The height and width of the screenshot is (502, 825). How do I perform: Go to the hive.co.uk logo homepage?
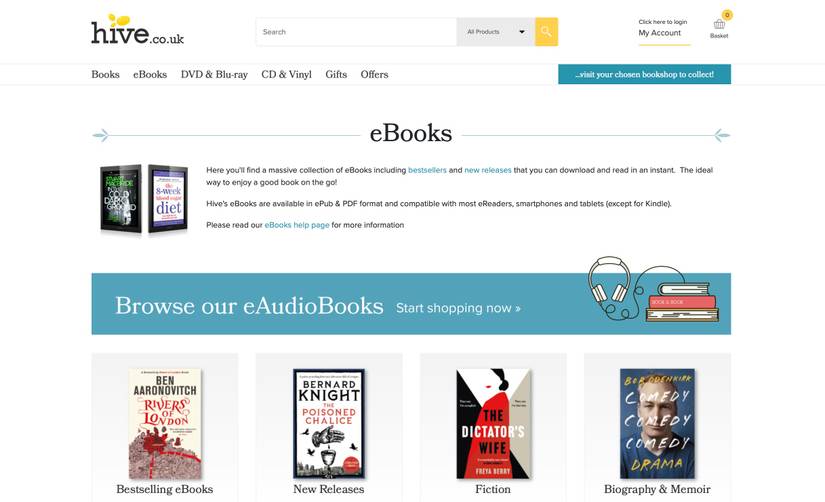coord(137,29)
